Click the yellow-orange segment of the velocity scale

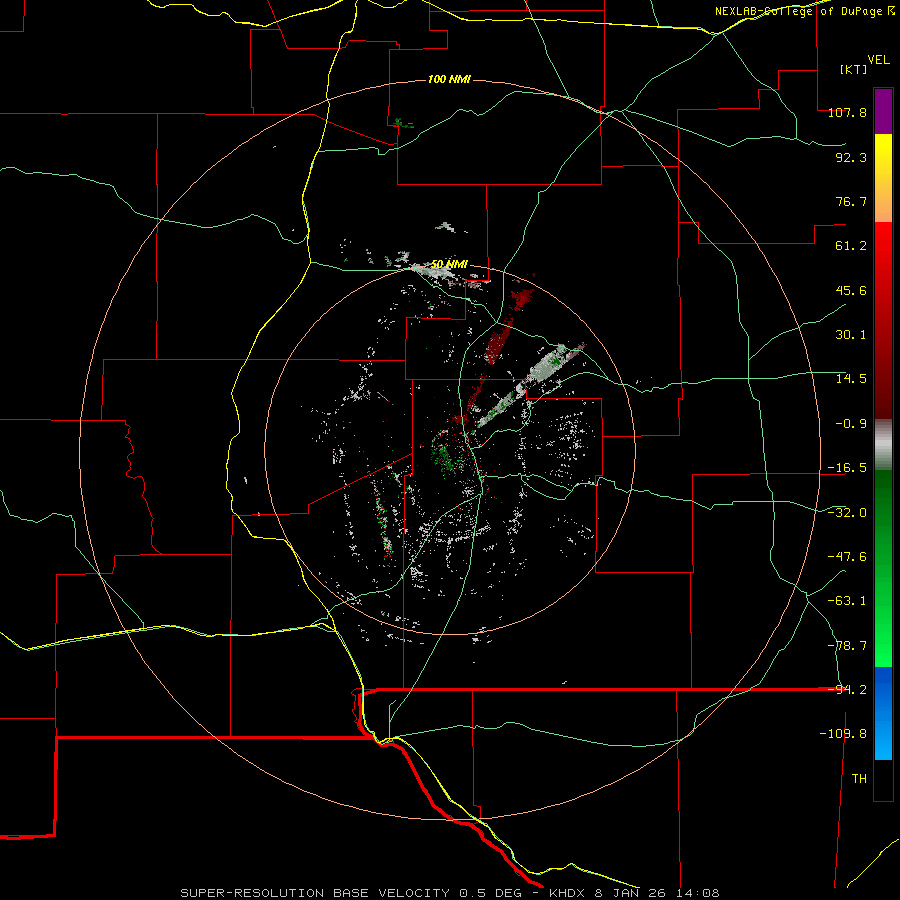[x=883, y=178]
